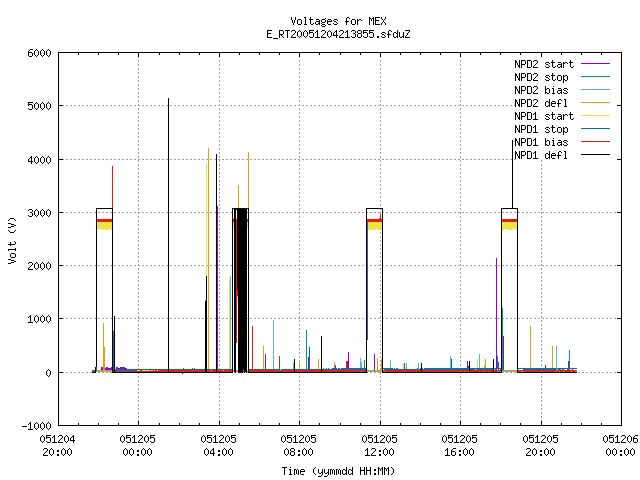Screen dimensions: 640x480
Task: Click the tallest black spike above 5000 volts
Action: pyautogui.click(x=168, y=235)
